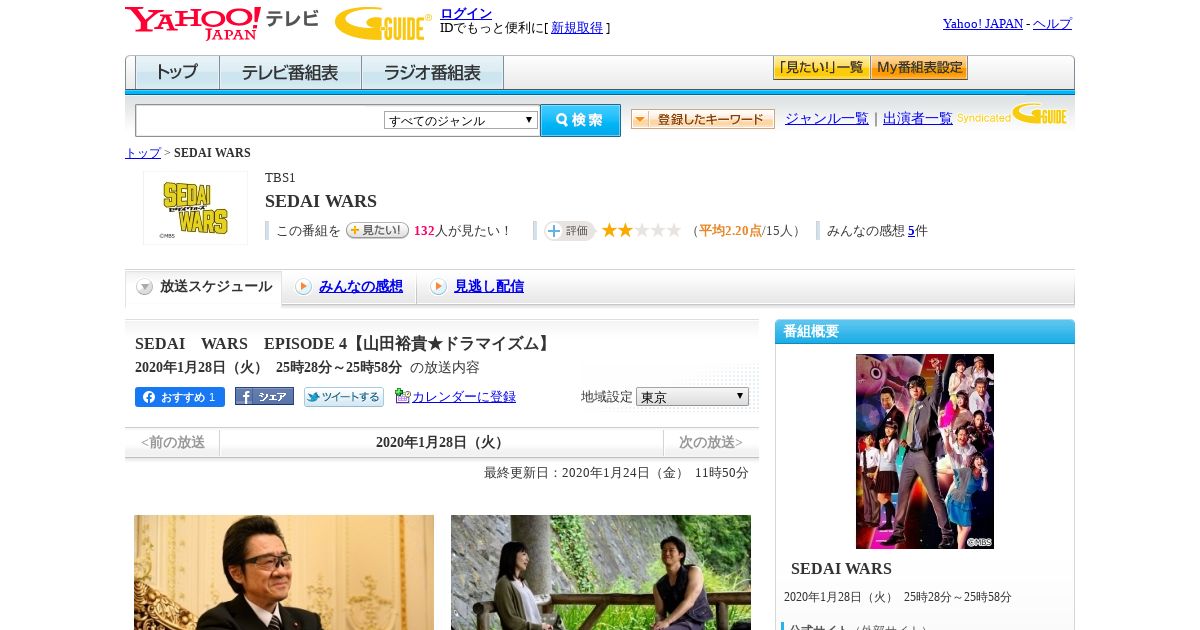Screen dimensions: 1200x630
Task: Focus the keyword search input field
Action: pyautogui.click(x=260, y=120)
